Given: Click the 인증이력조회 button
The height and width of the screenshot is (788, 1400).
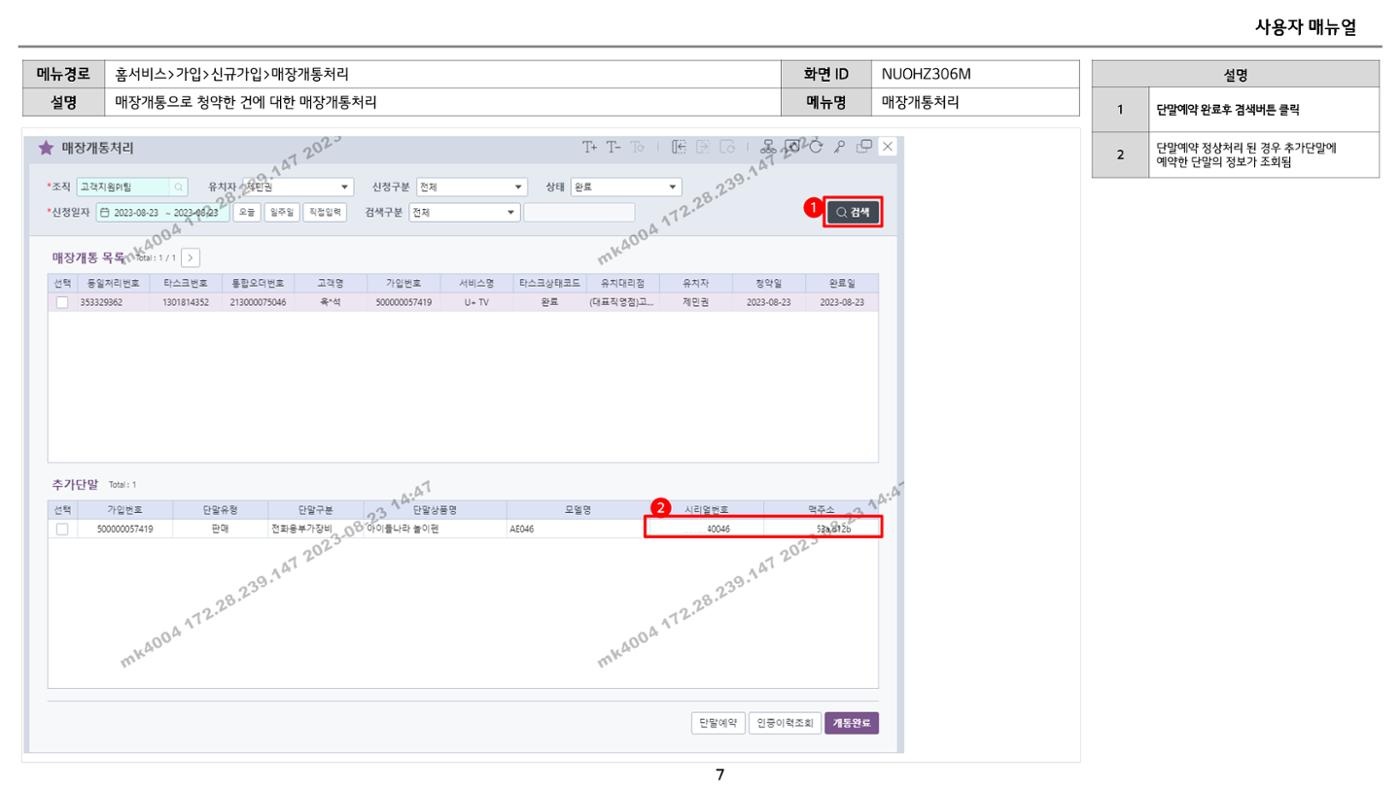Looking at the screenshot, I should [x=785, y=723].
